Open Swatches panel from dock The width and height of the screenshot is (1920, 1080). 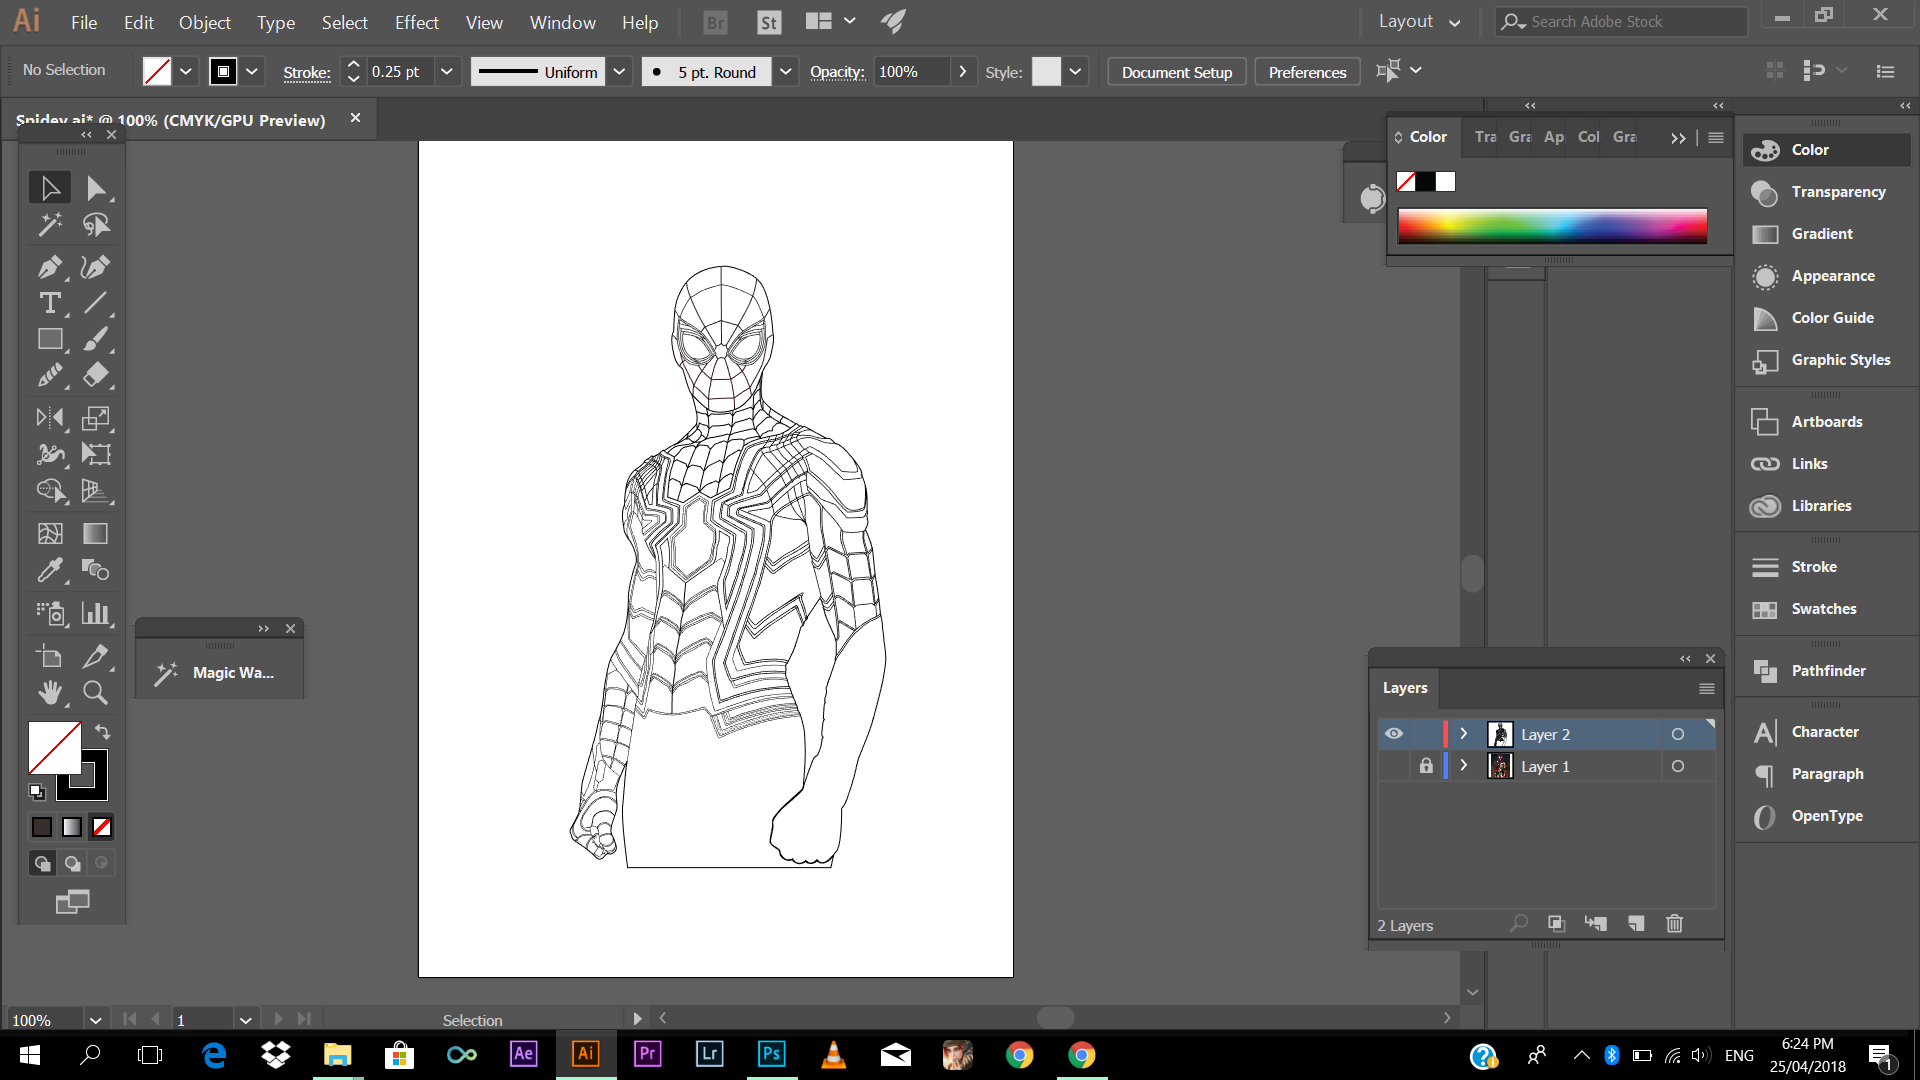1826,609
